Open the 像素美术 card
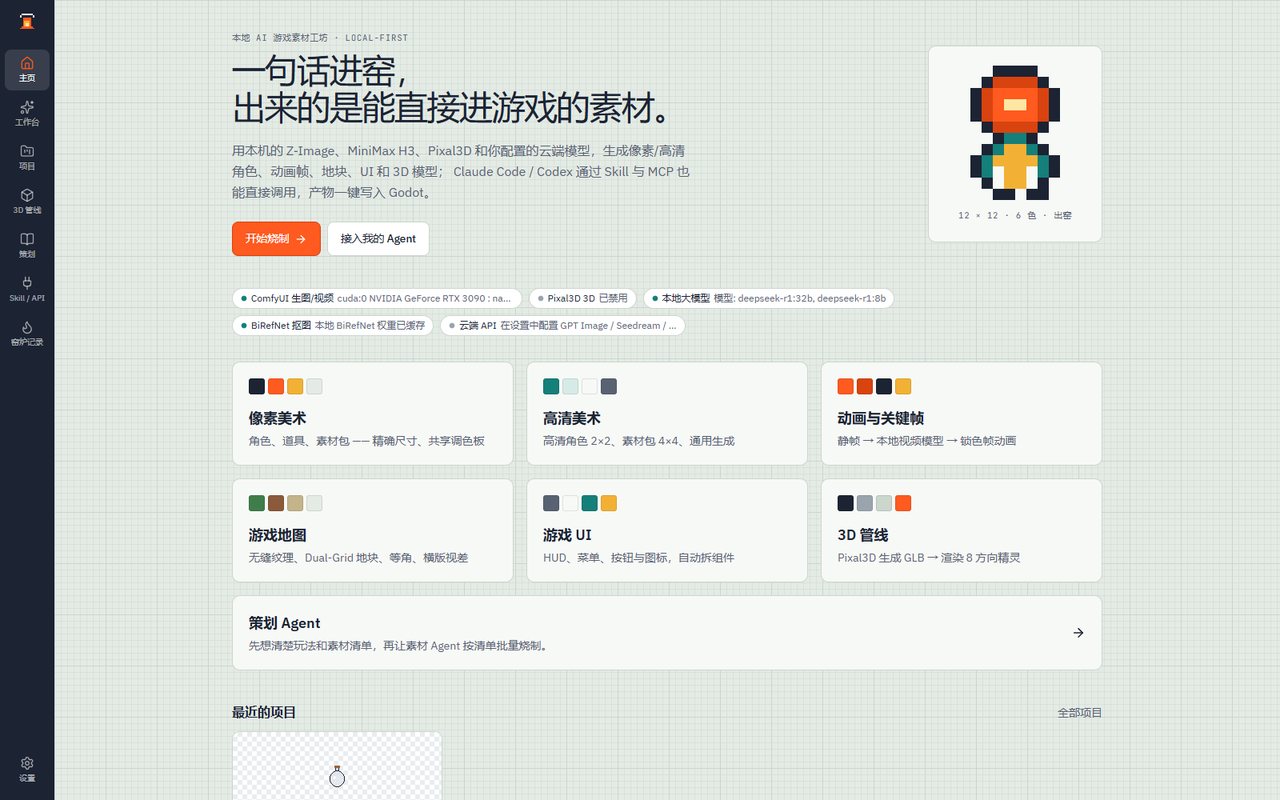Image resolution: width=1280 pixels, height=800 pixels. point(372,413)
